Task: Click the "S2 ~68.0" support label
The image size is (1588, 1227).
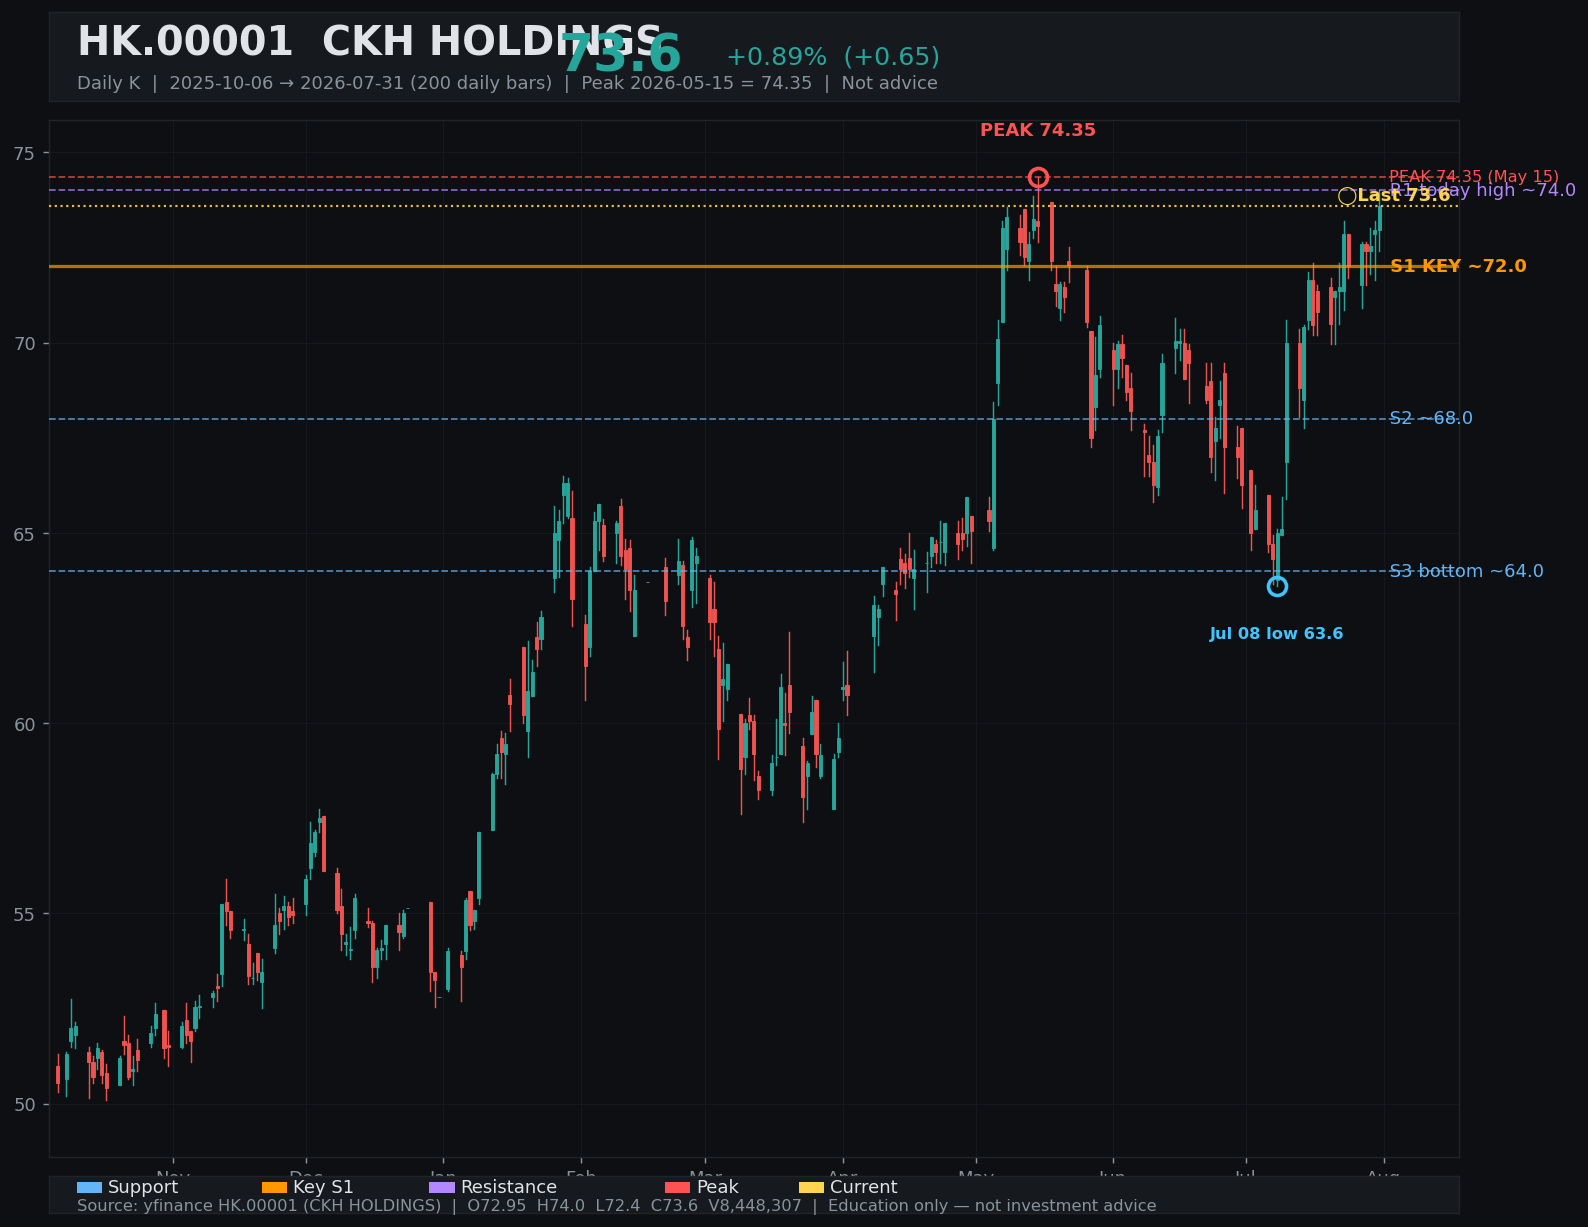Action: (1431, 418)
